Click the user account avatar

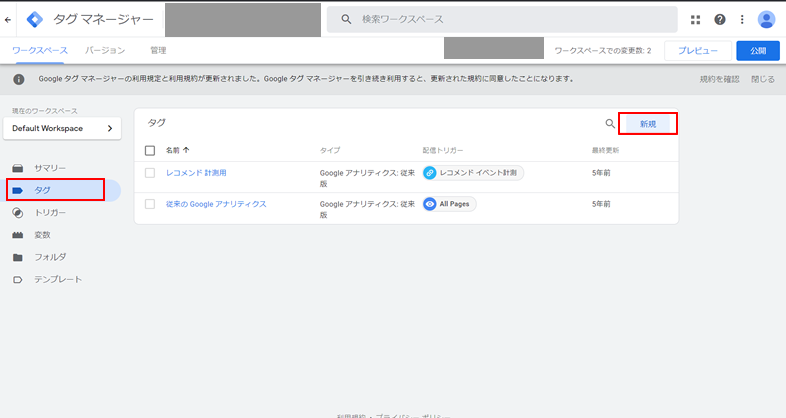(x=766, y=20)
